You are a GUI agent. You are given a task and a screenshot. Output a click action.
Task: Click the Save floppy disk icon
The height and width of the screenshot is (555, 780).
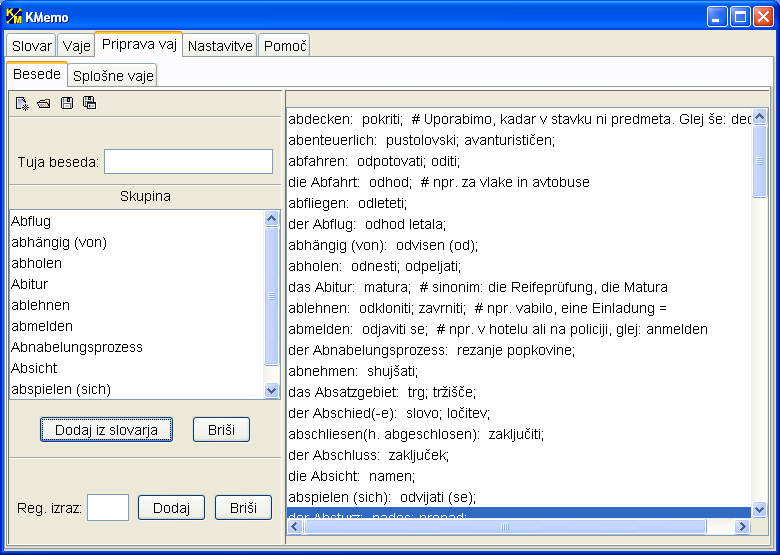pyautogui.click(x=67, y=103)
